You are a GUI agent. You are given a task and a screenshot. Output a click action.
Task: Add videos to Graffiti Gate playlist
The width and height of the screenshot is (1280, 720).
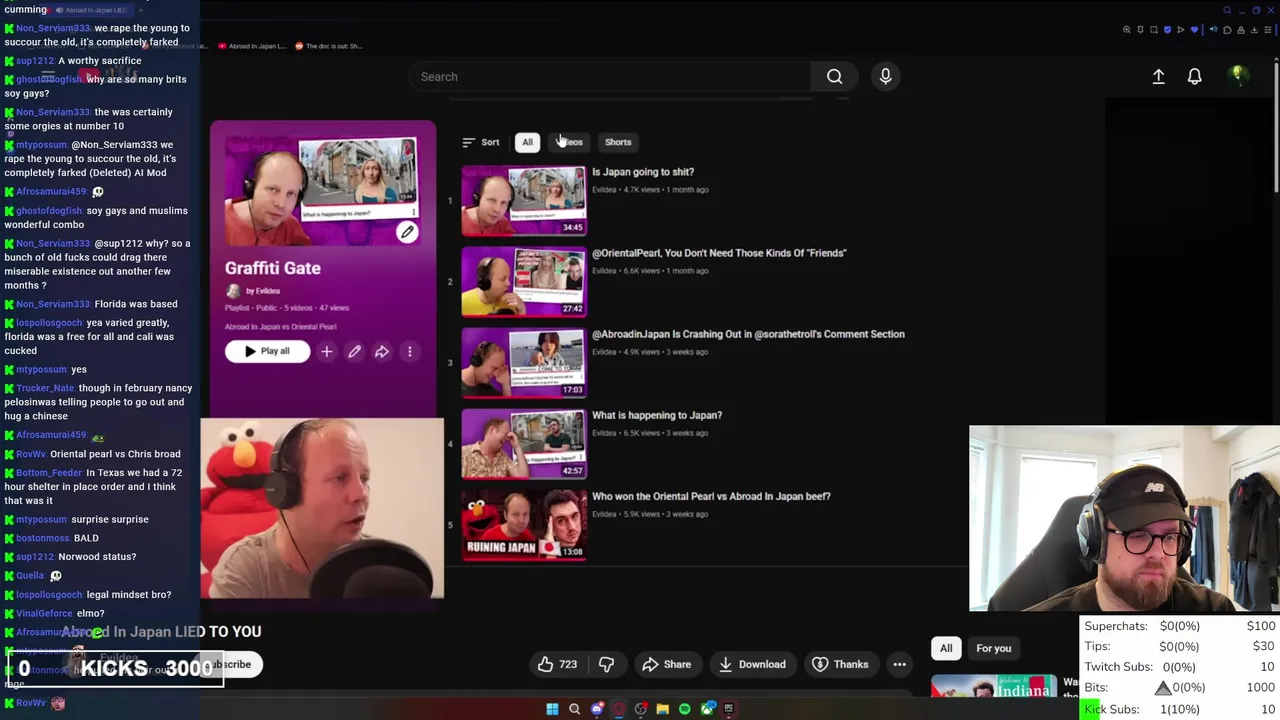coord(326,351)
